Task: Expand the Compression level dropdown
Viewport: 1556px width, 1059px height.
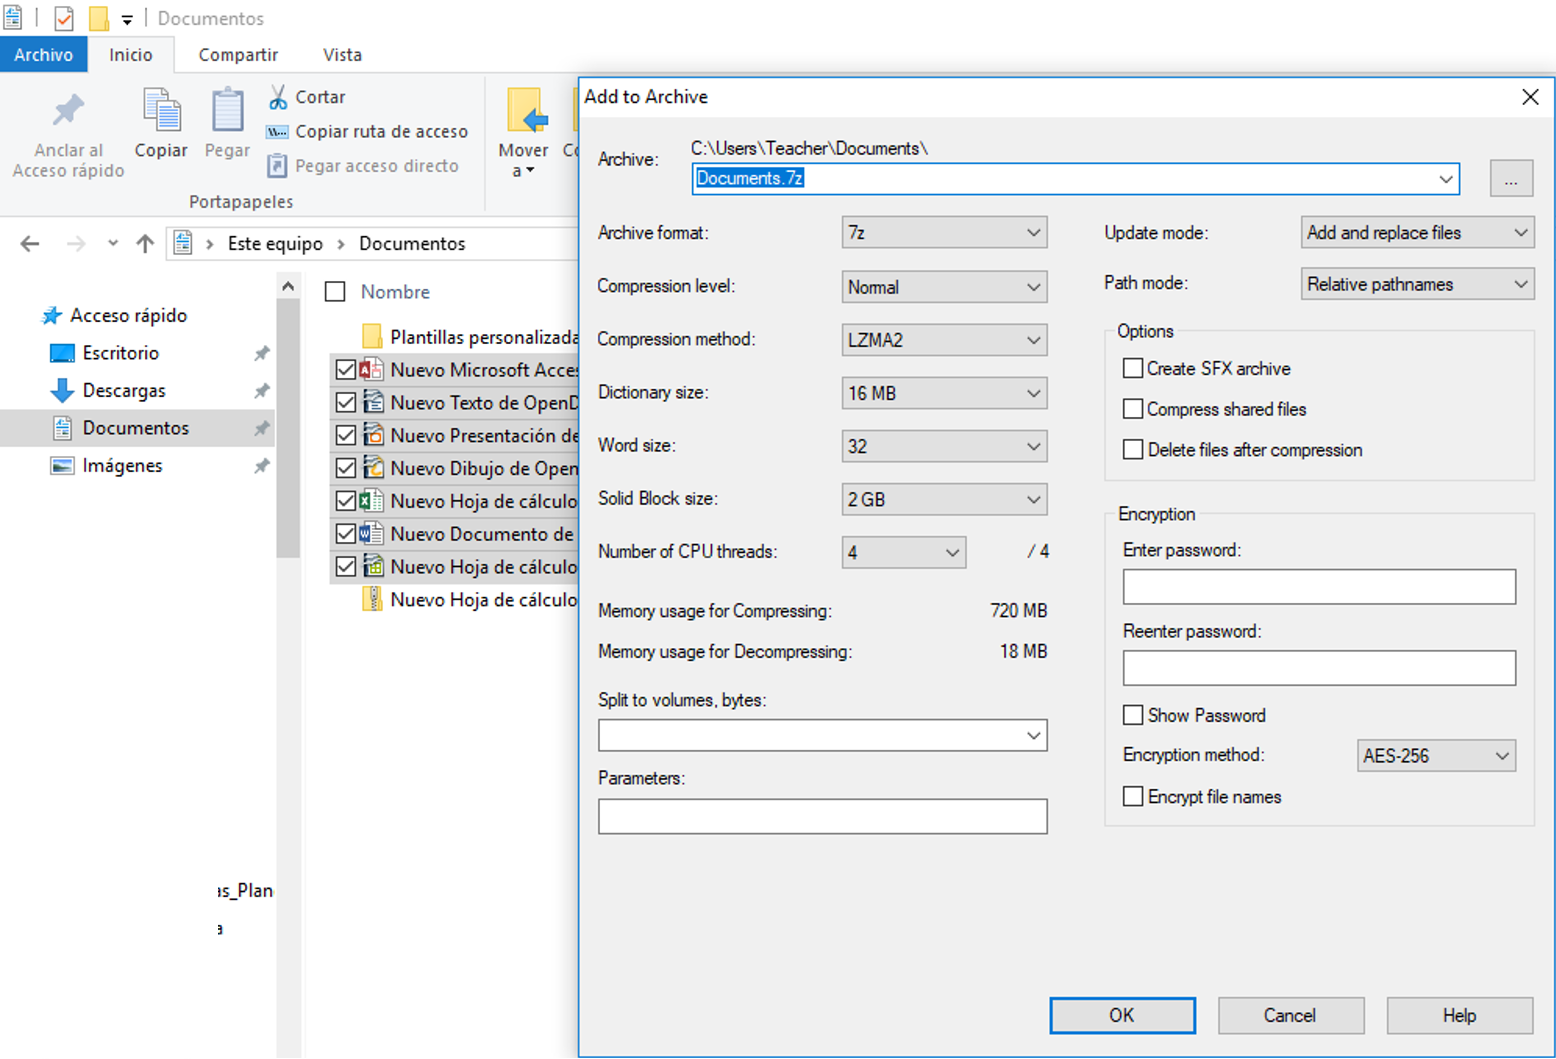Action: pos(943,287)
